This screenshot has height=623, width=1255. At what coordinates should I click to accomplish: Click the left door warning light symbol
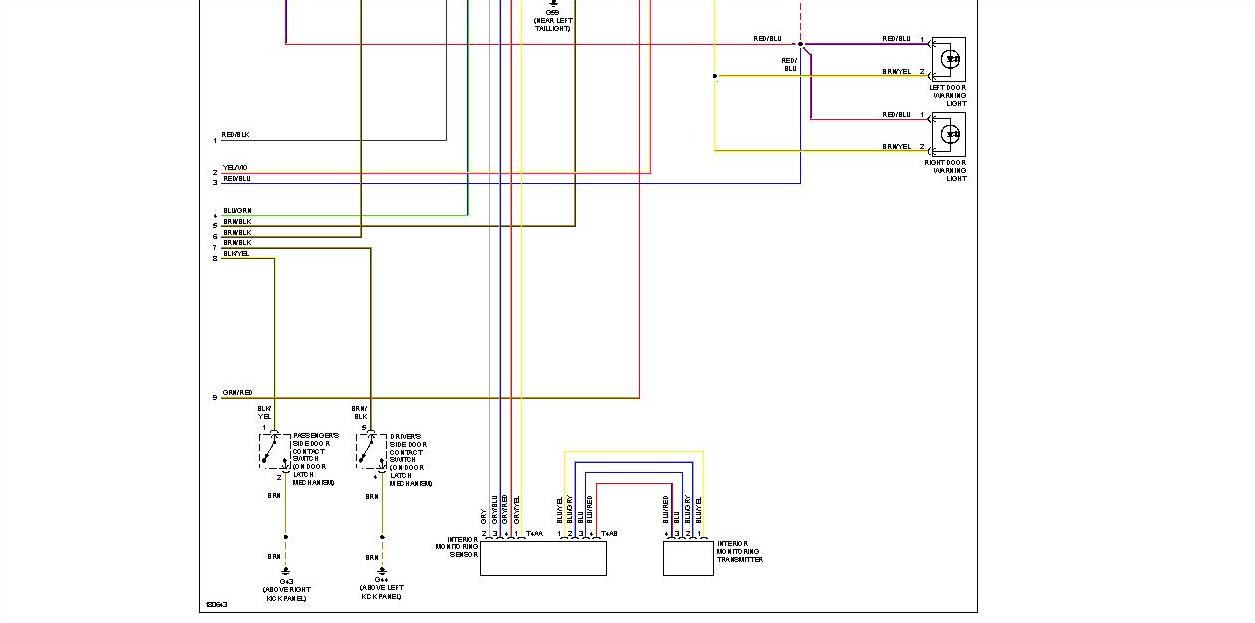949,59
